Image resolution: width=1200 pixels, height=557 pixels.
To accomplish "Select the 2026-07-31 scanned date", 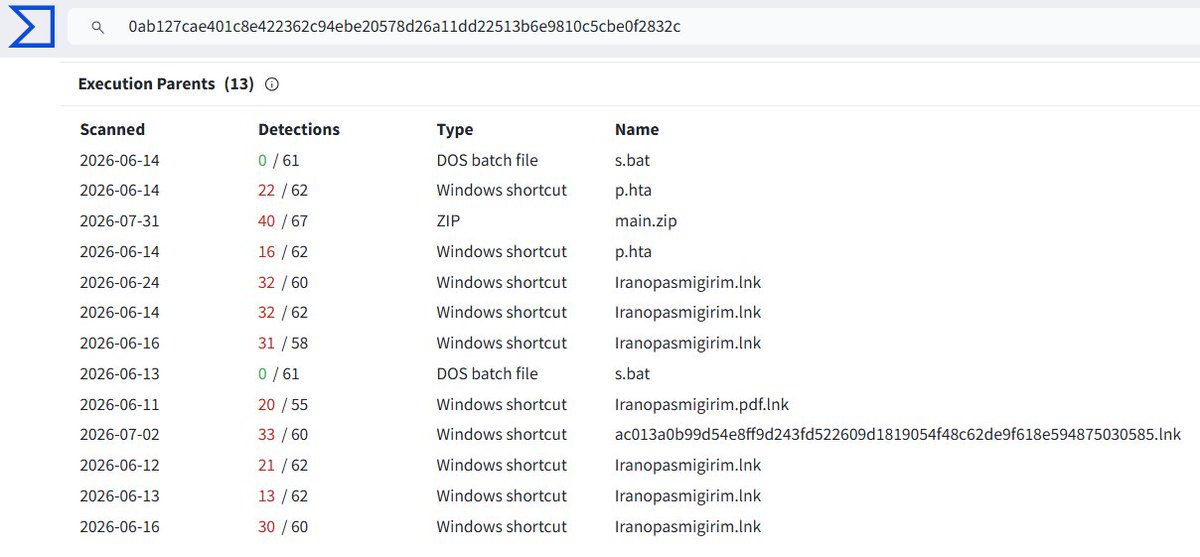I will coord(120,221).
